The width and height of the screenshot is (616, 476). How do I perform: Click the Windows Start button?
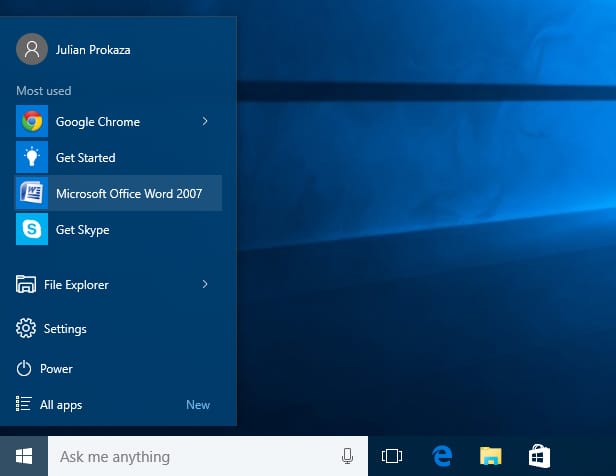24,456
